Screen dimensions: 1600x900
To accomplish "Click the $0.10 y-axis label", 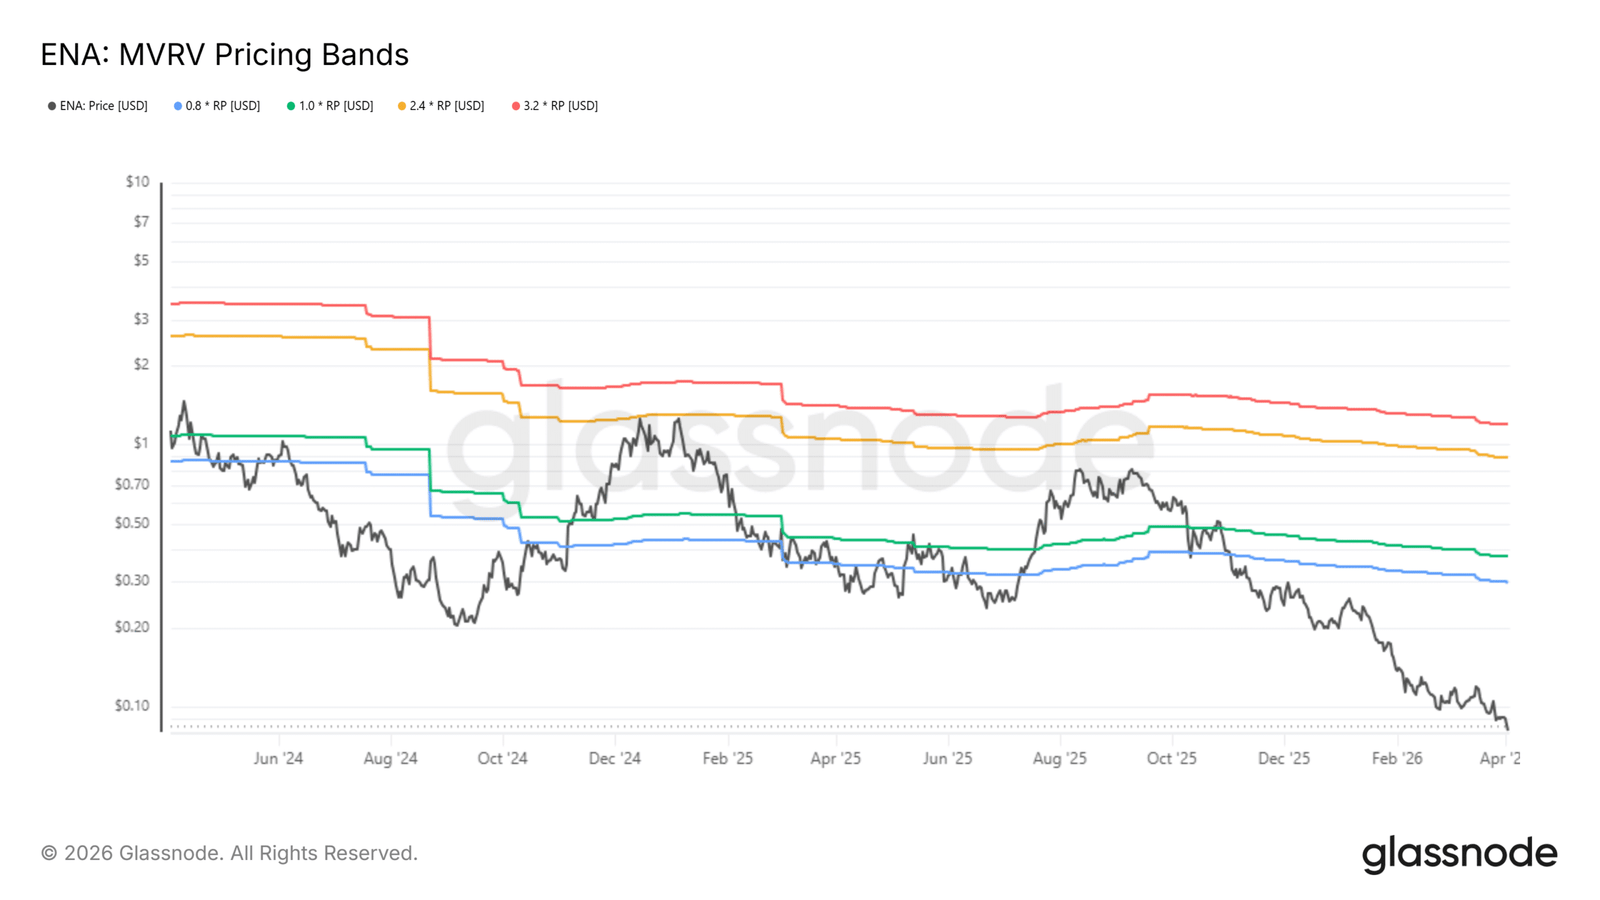I will coord(132,706).
